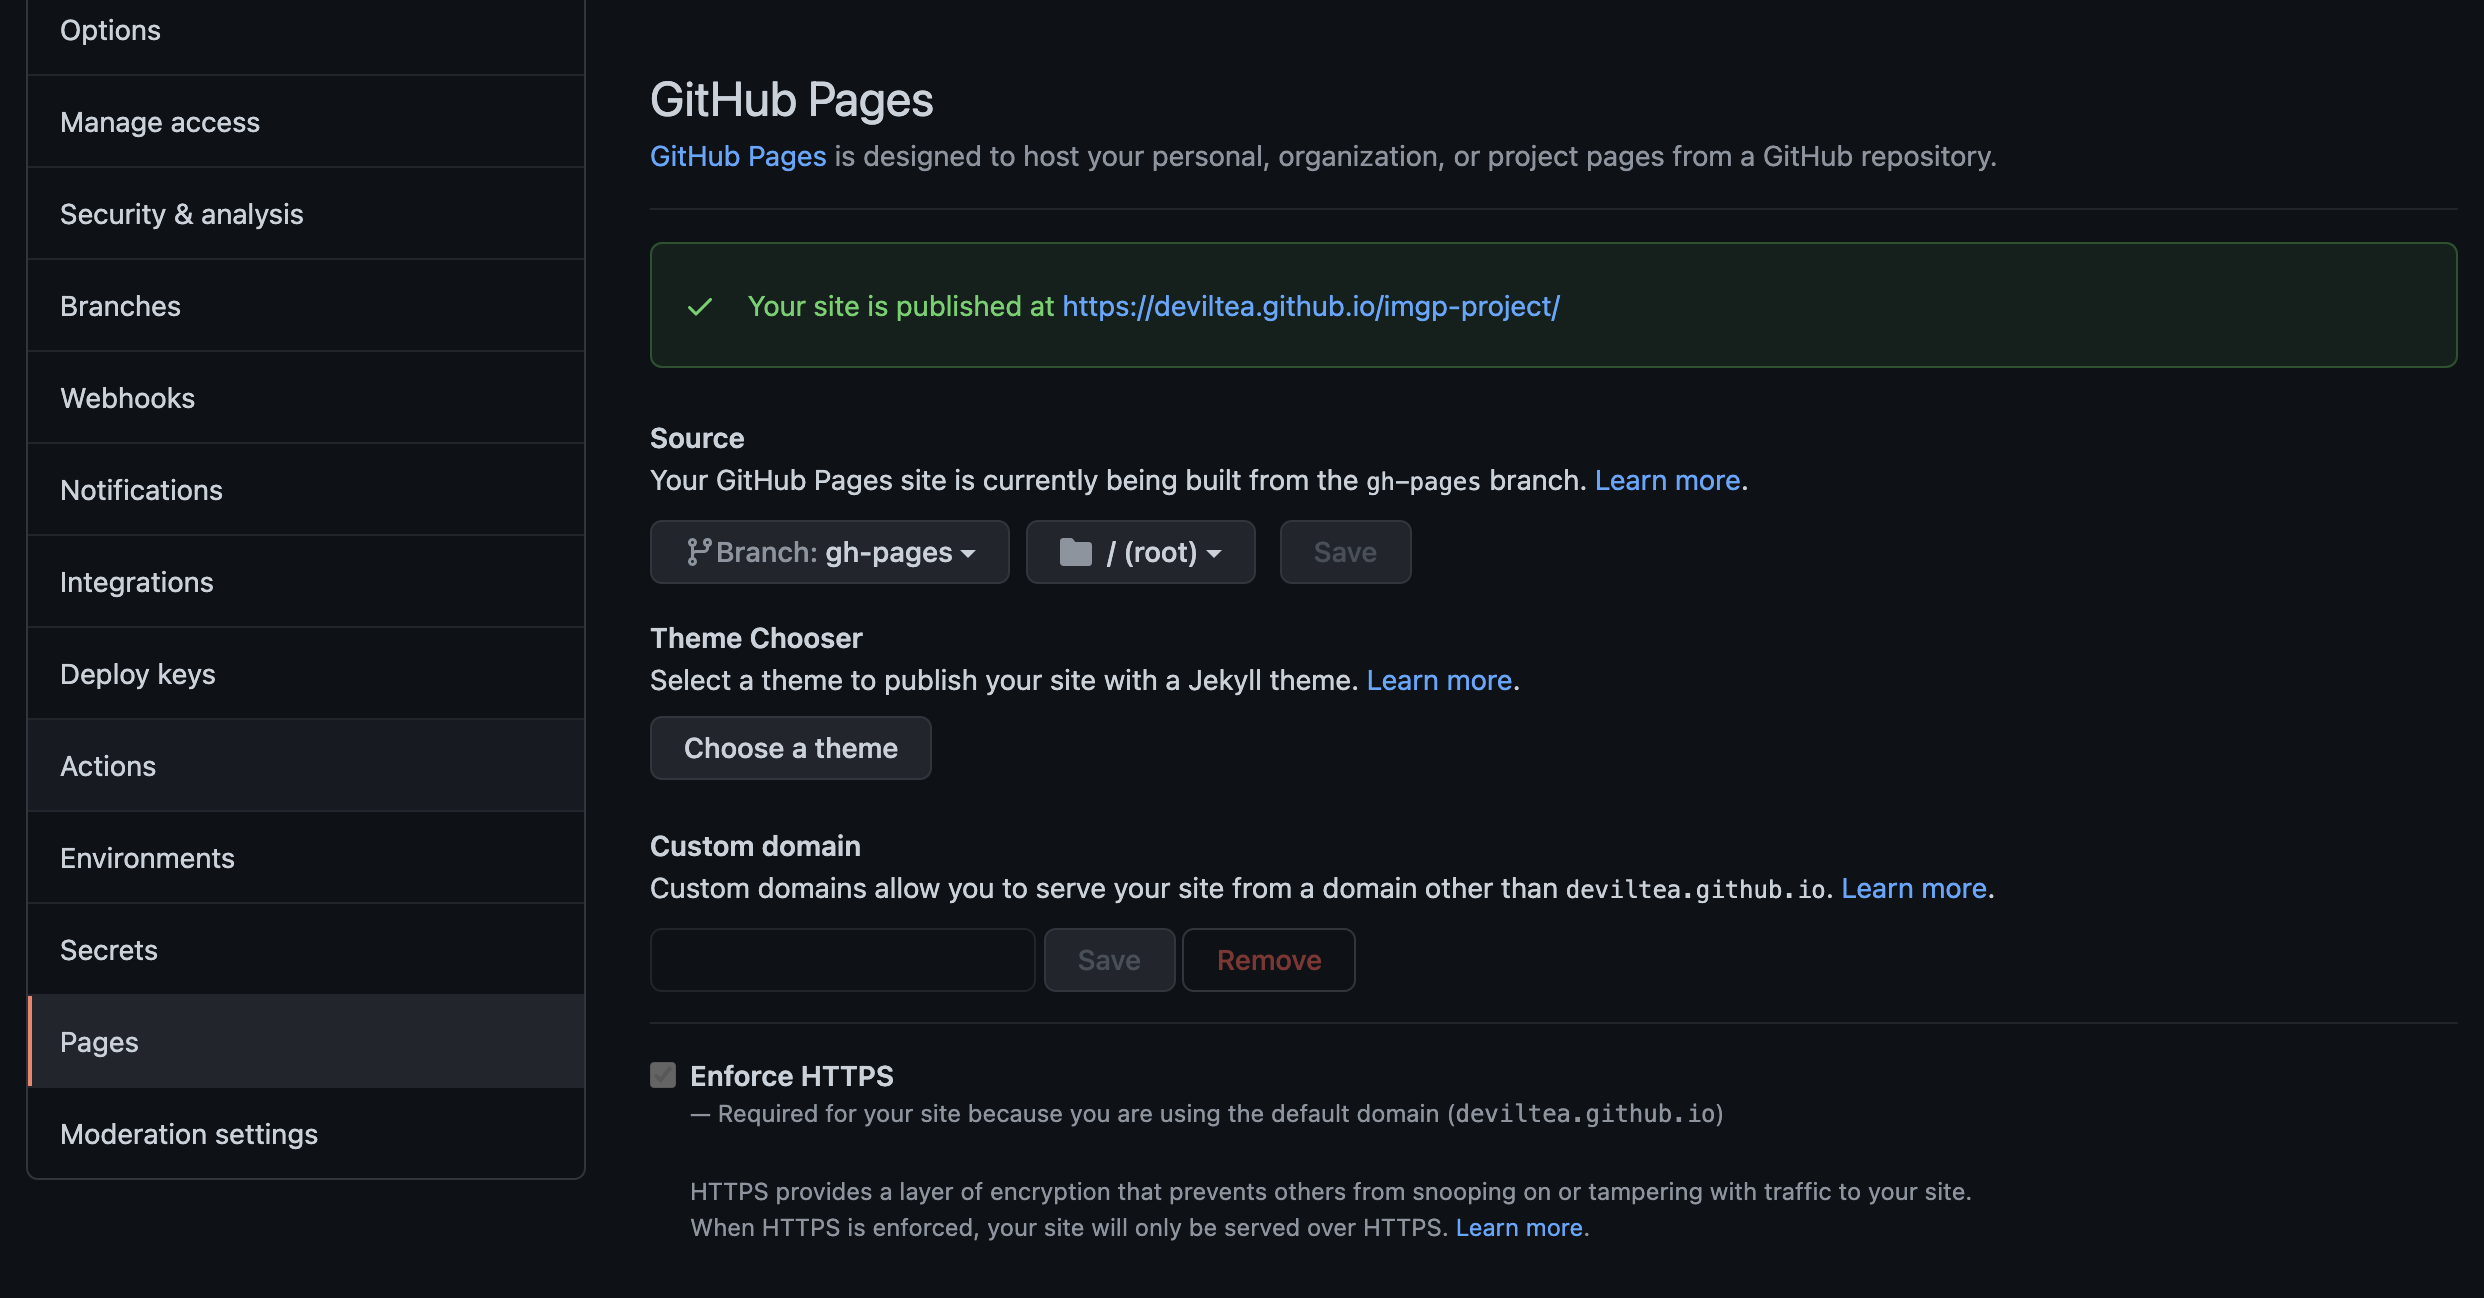Click the green published checkmark icon
Image resolution: width=2484 pixels, height=1298 pixels.
[x=700, y=306]
